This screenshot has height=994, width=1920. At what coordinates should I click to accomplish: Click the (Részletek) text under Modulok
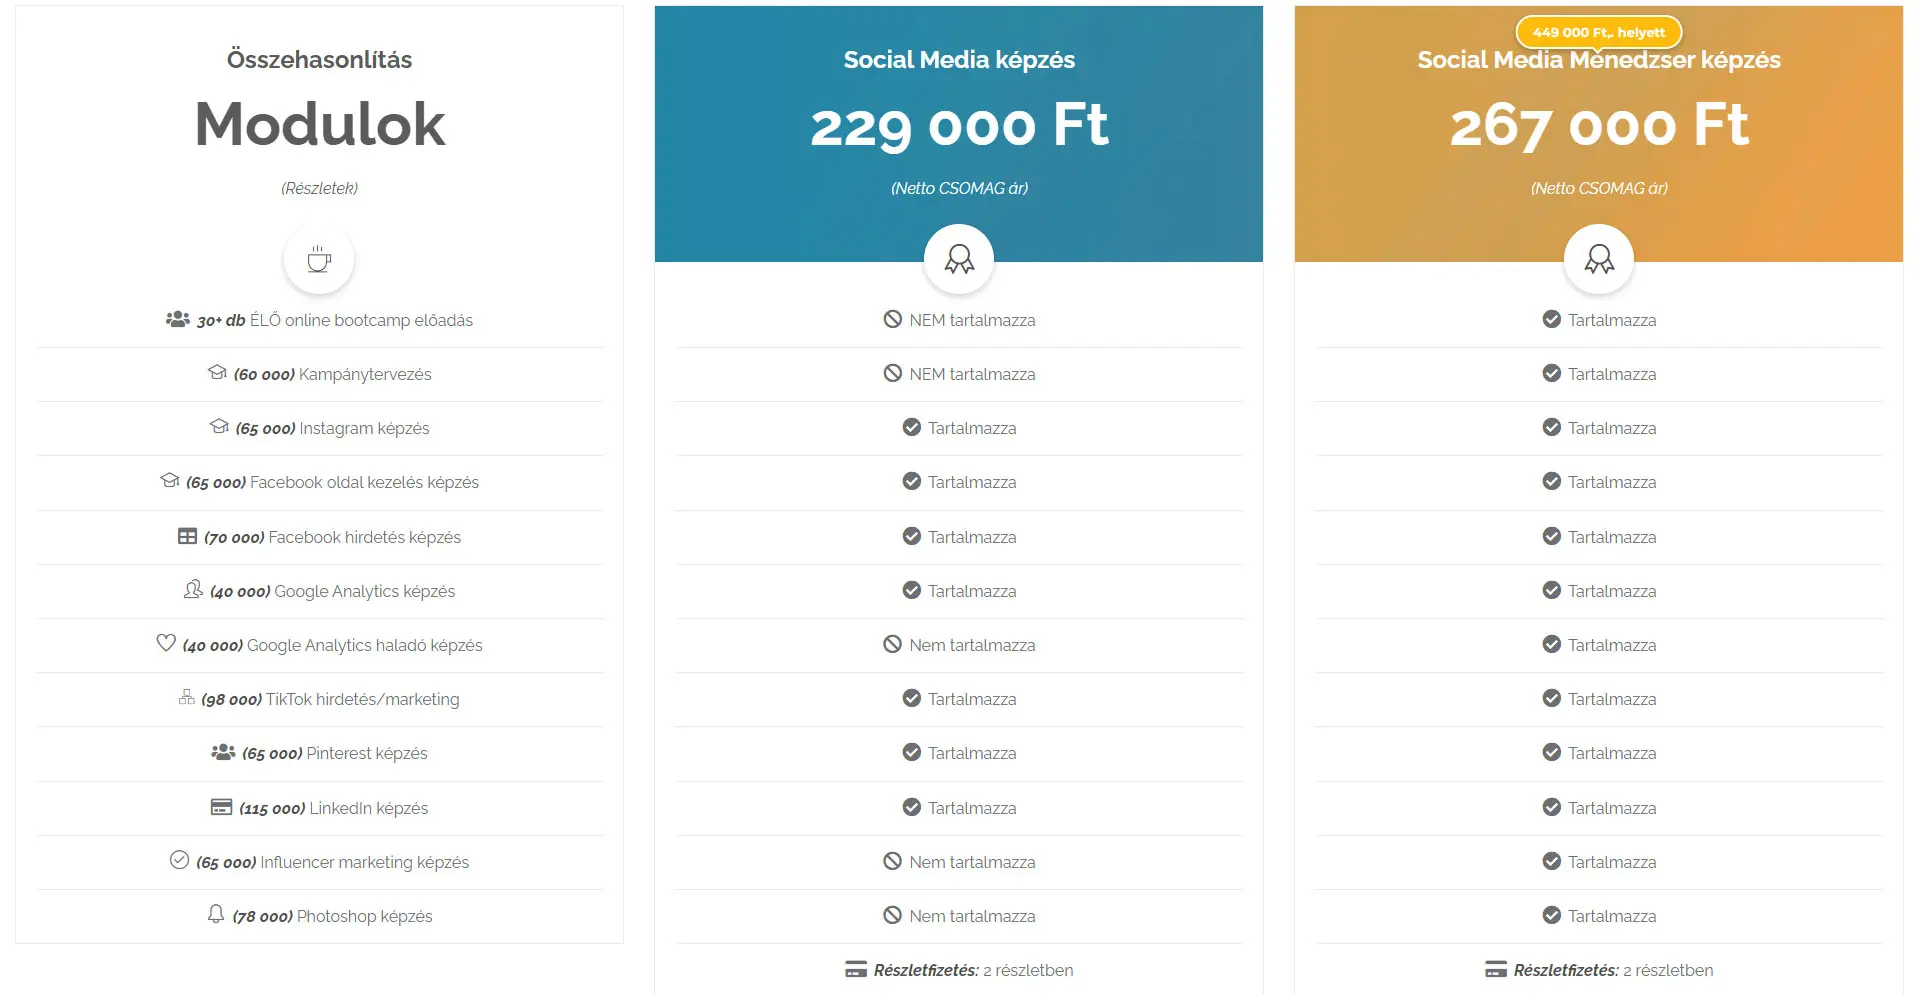coord(319,188)
